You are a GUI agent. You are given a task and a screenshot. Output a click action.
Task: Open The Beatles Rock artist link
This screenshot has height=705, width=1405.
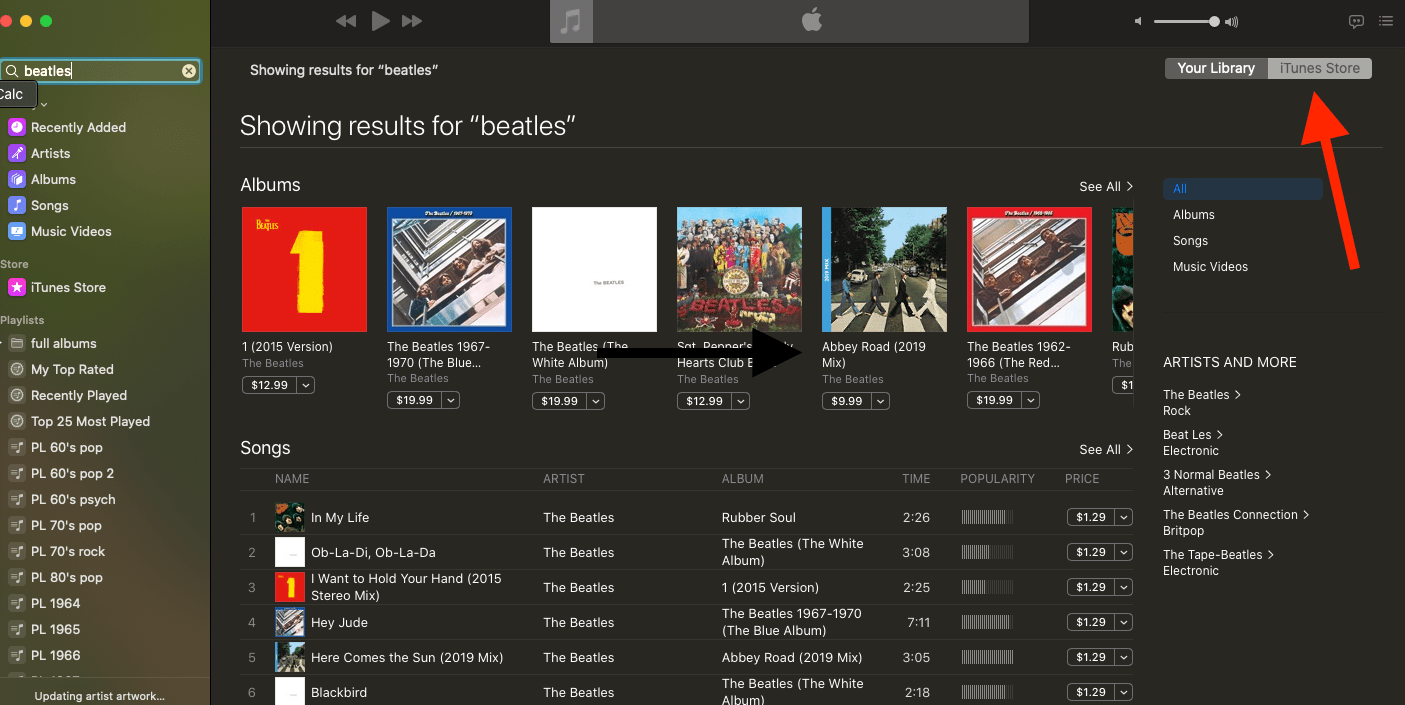[1202, 395]
